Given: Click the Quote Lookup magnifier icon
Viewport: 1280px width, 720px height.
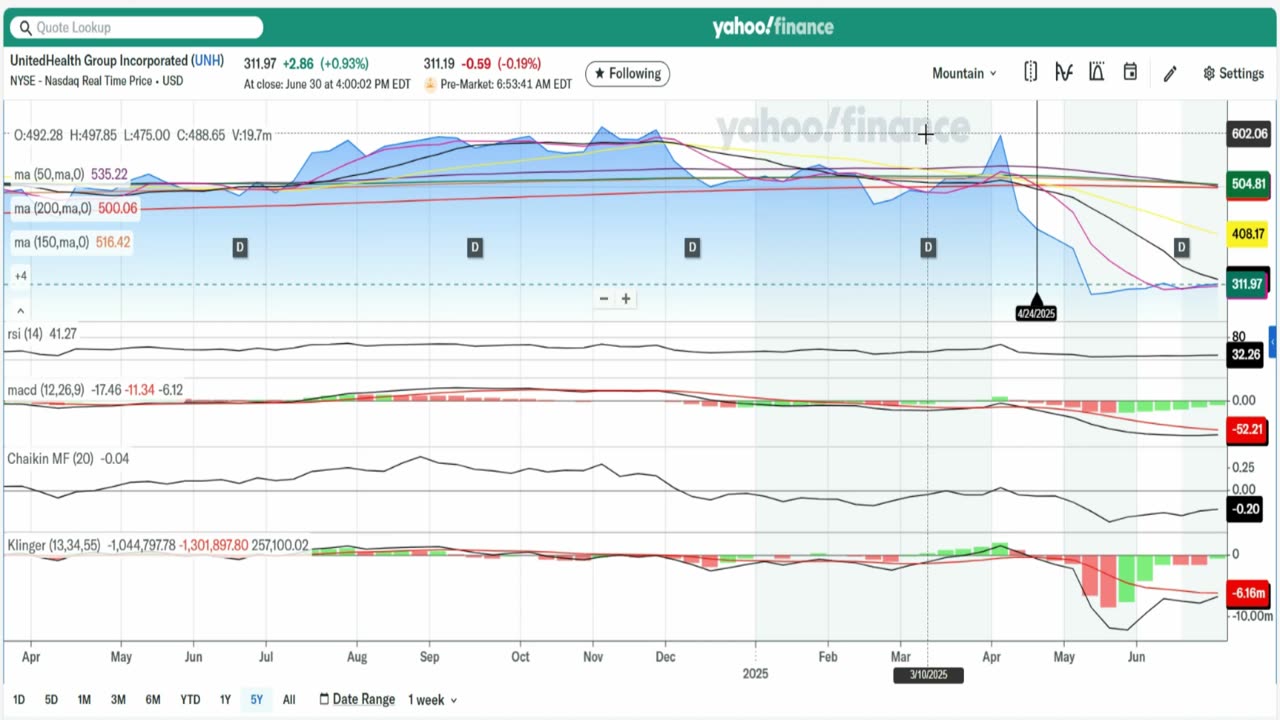Looking at the screenshot, I should click(25, 27).
